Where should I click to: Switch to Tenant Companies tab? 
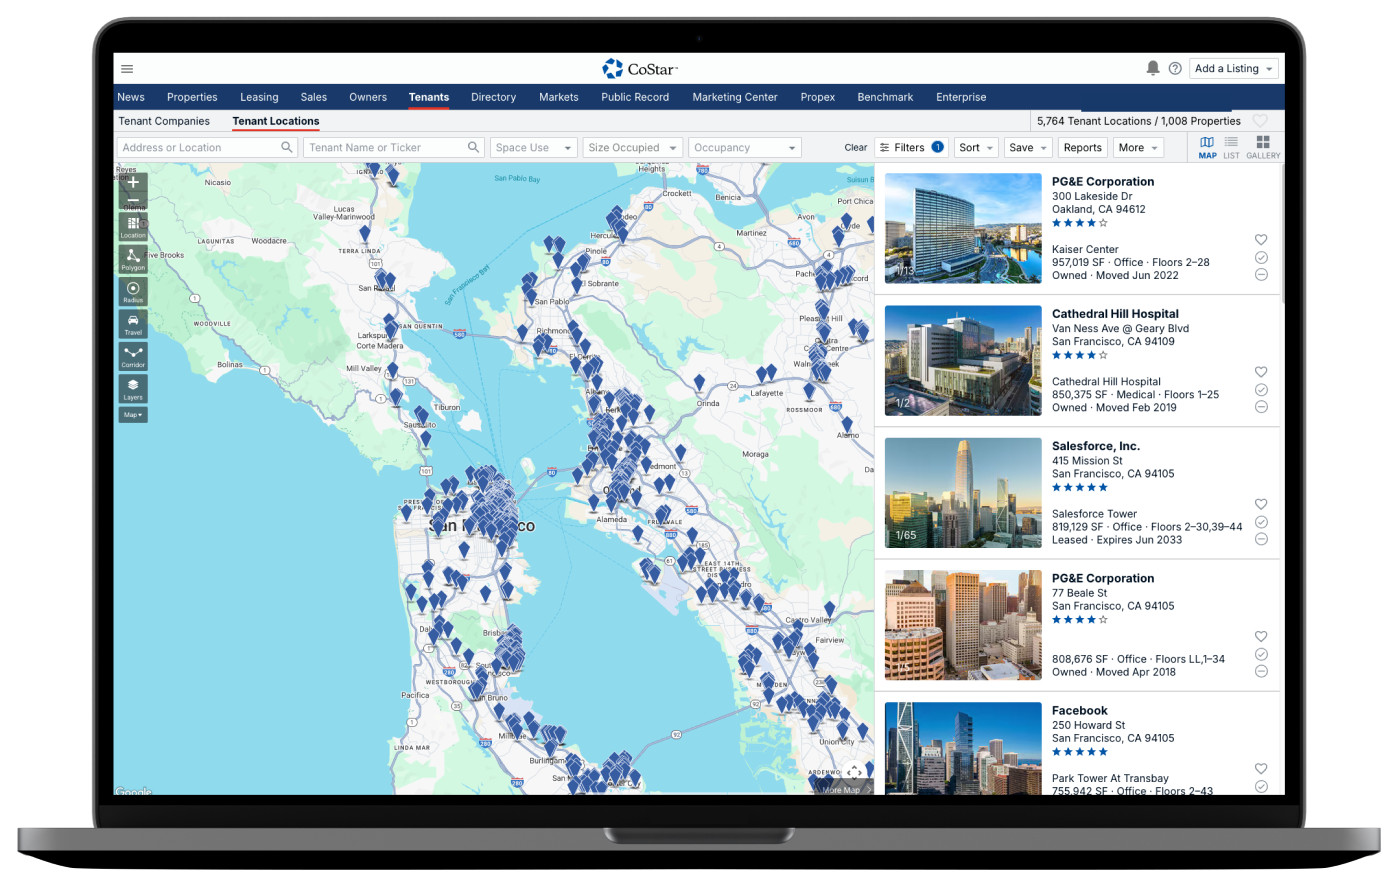pos(164,121)
